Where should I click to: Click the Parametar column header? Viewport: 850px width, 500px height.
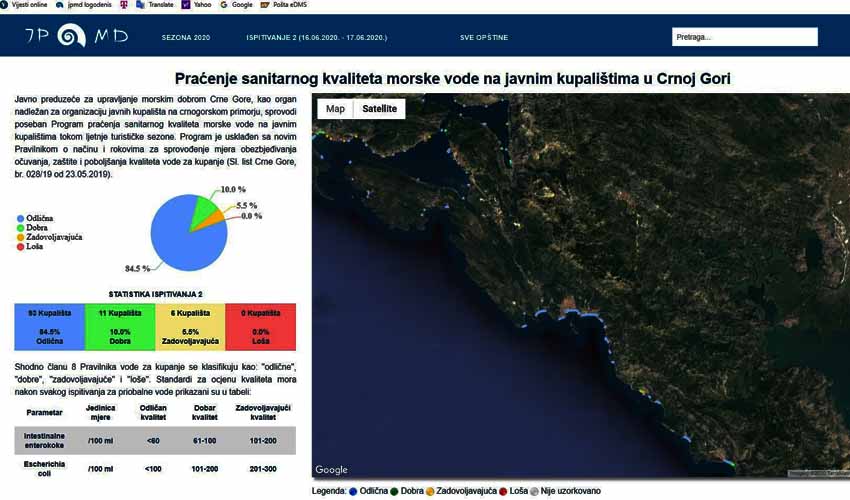coord(44,413)
